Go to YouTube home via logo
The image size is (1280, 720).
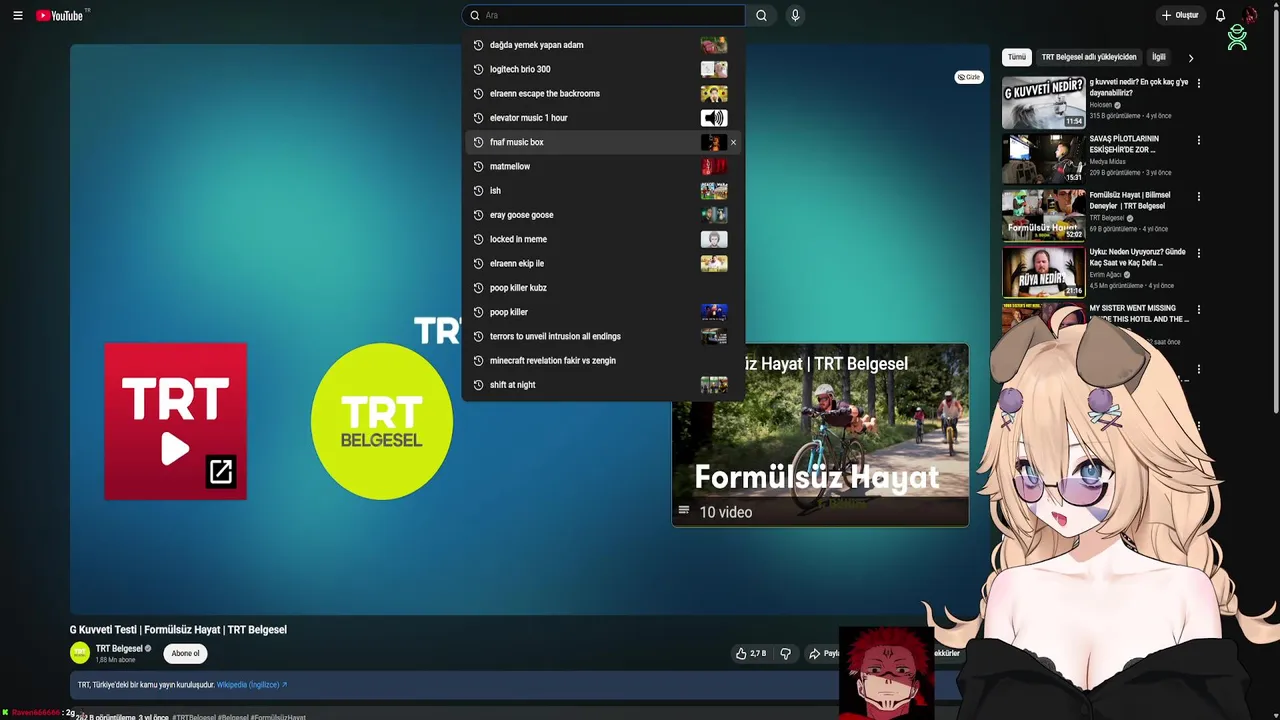click(62, 15)
